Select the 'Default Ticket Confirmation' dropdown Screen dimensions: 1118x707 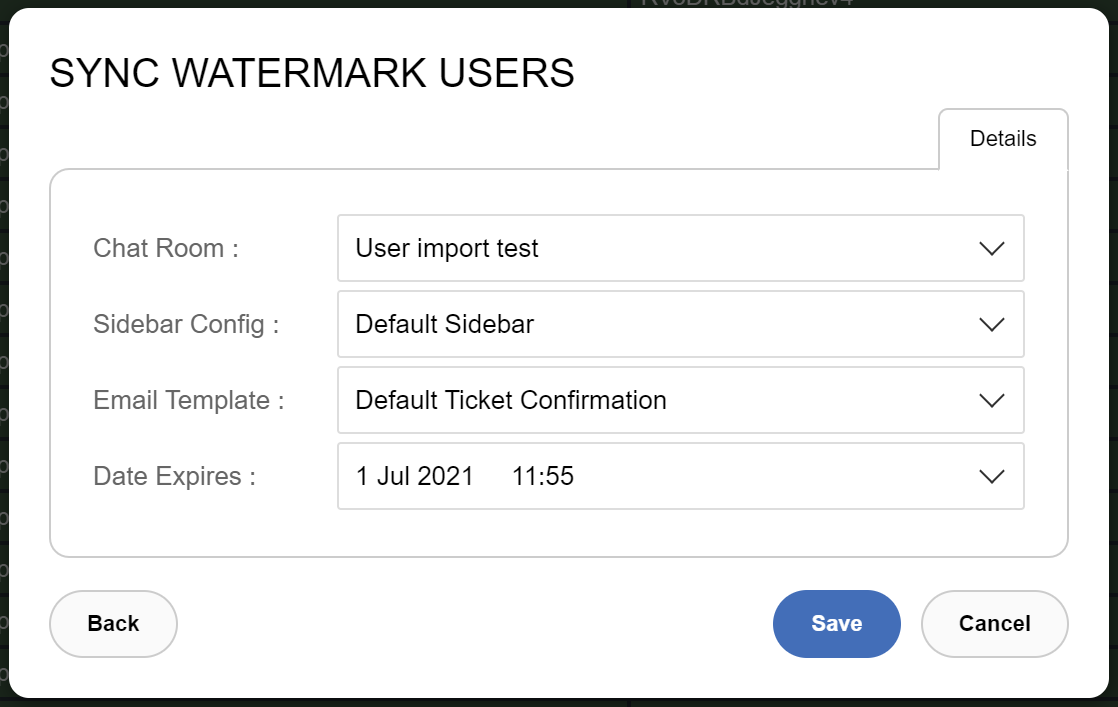681,400
